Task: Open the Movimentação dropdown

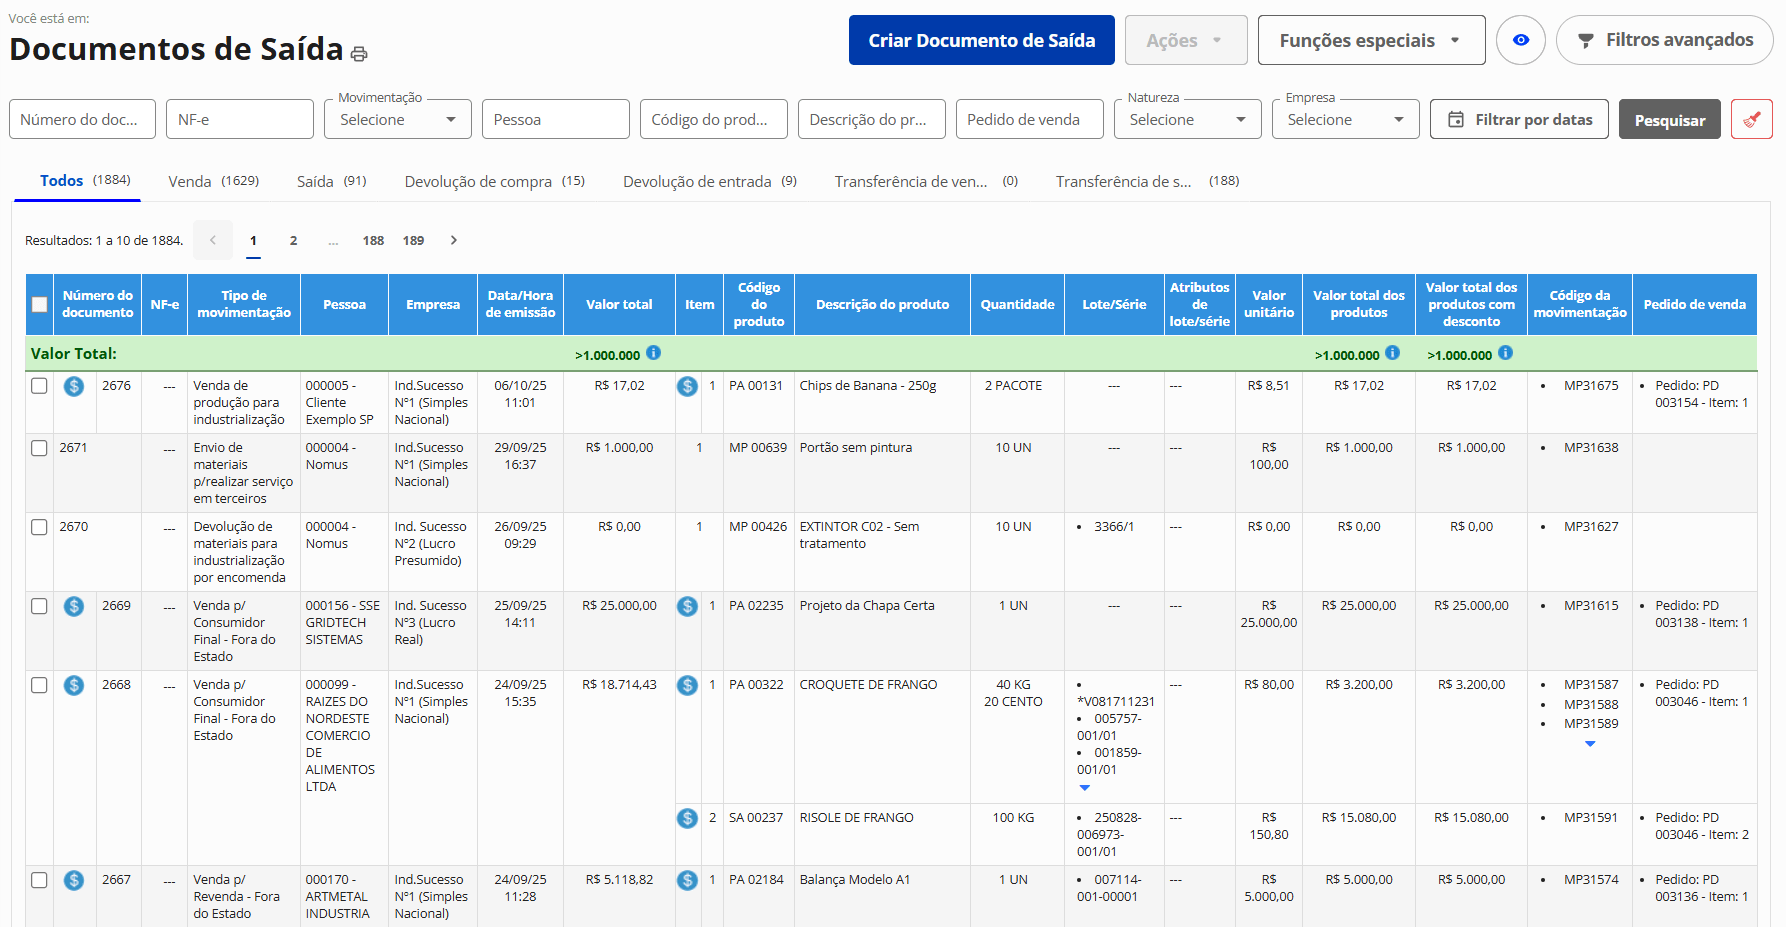Action: point(397,120)
